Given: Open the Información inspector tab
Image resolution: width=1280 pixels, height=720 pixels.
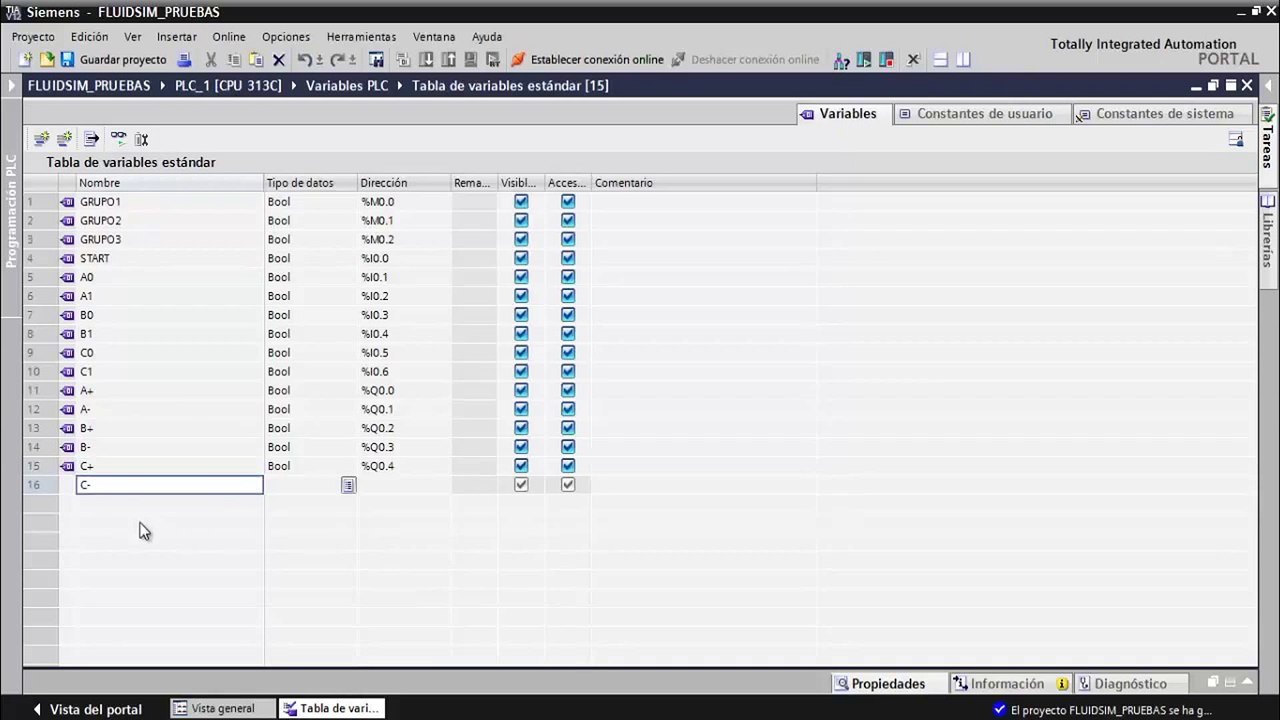Looking at the screenshot, I should coord(1010,684).
